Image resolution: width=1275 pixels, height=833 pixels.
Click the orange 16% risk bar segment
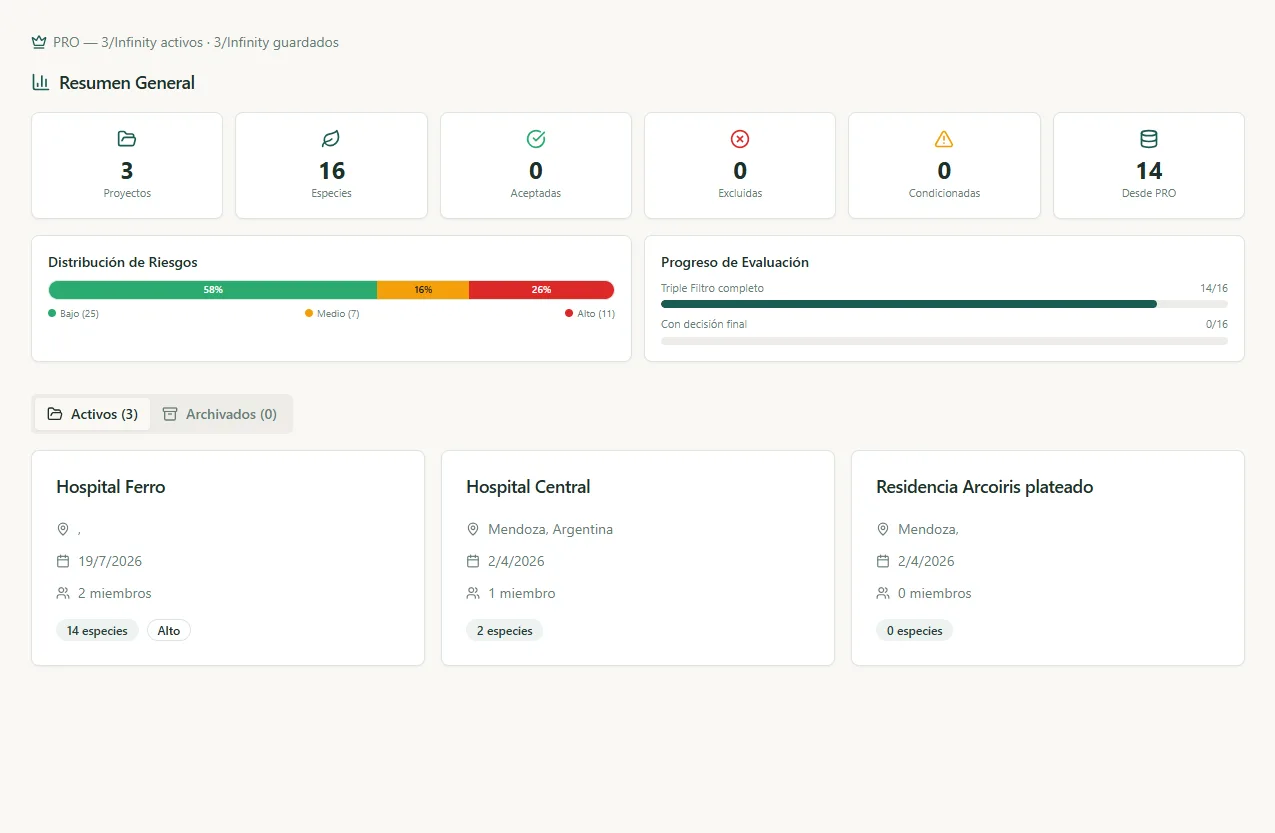pos(423,290)
